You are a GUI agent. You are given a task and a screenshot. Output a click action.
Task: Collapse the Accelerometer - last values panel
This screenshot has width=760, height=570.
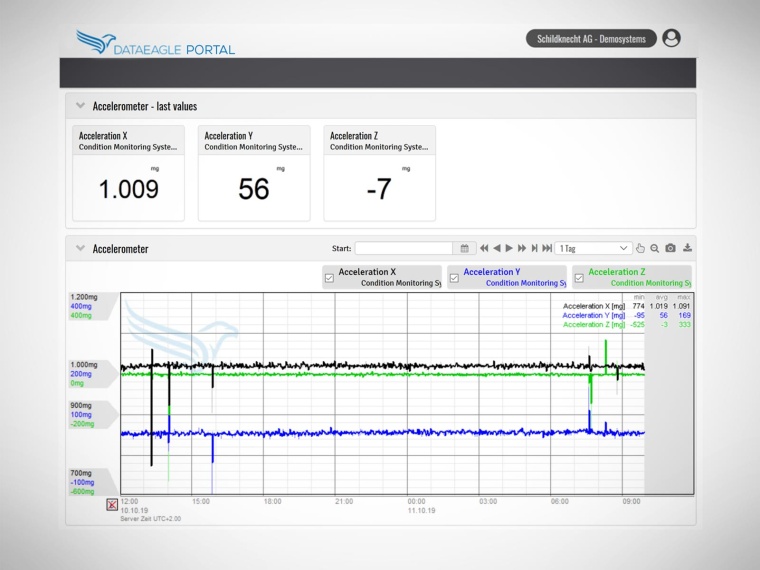(x=80, y=106)
